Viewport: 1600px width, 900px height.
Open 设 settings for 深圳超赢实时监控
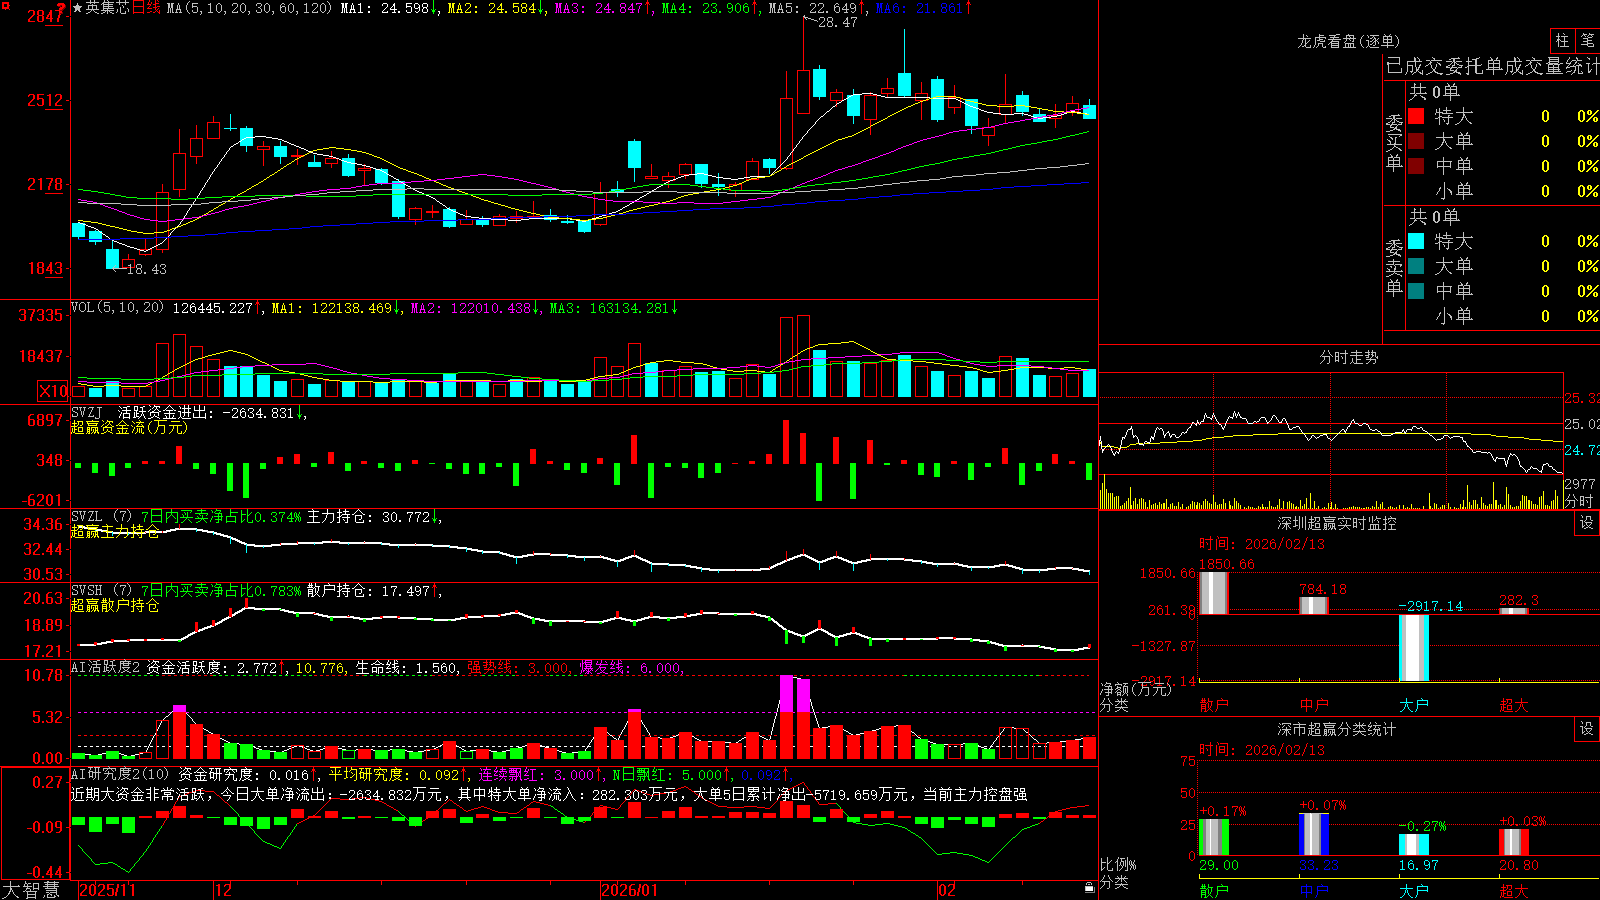[1587, 523]
